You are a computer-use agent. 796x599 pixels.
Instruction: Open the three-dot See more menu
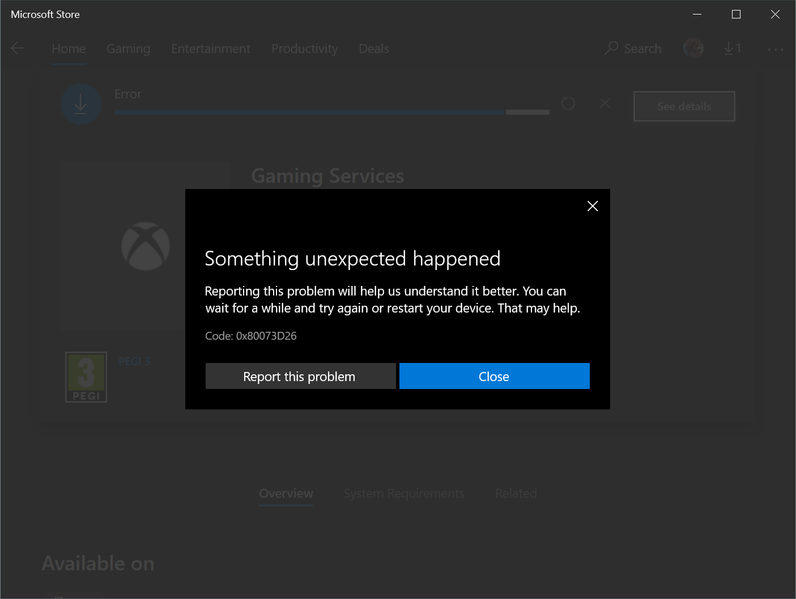tap(776, 48)
